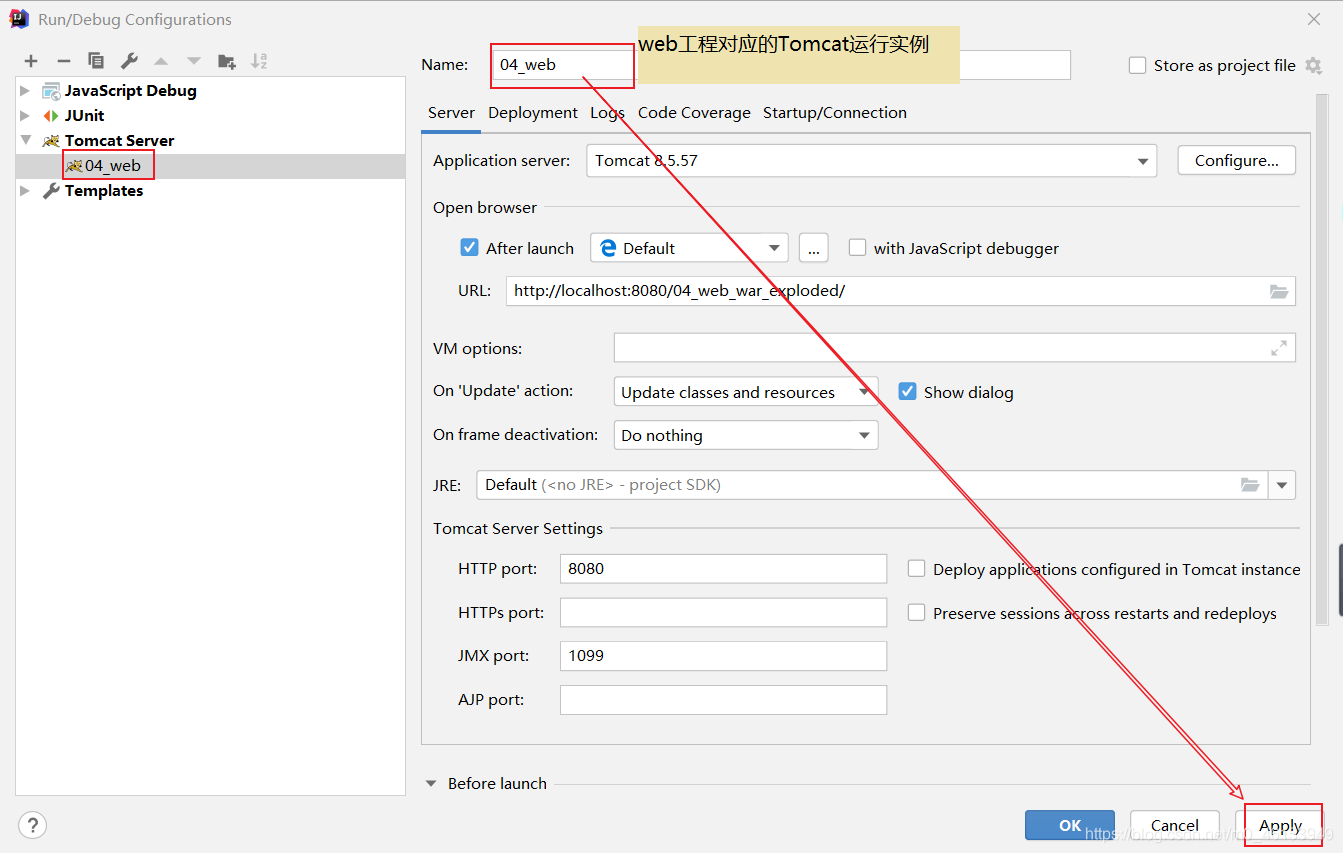This screenshot has width=1343, height=853.
Task: Switch to Startup/Connection tab
Action: pos(835,113)
